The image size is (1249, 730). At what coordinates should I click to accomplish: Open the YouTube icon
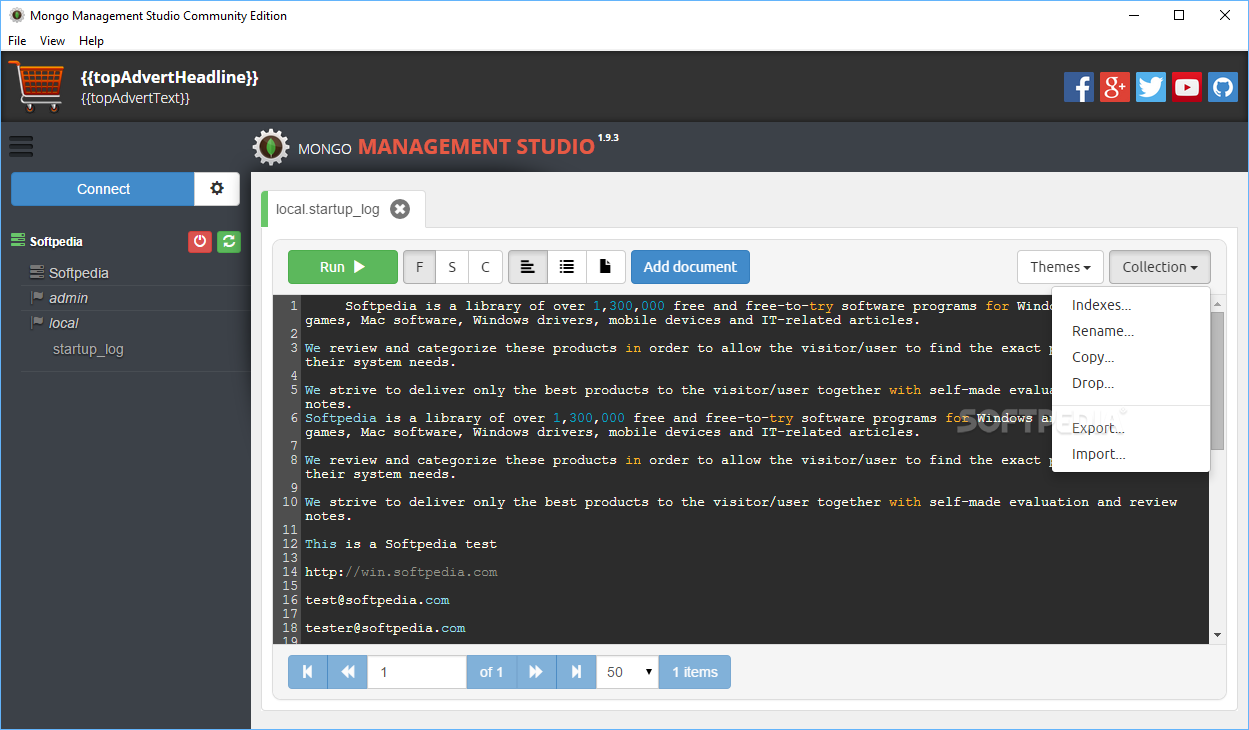(x=1187, y=87)
